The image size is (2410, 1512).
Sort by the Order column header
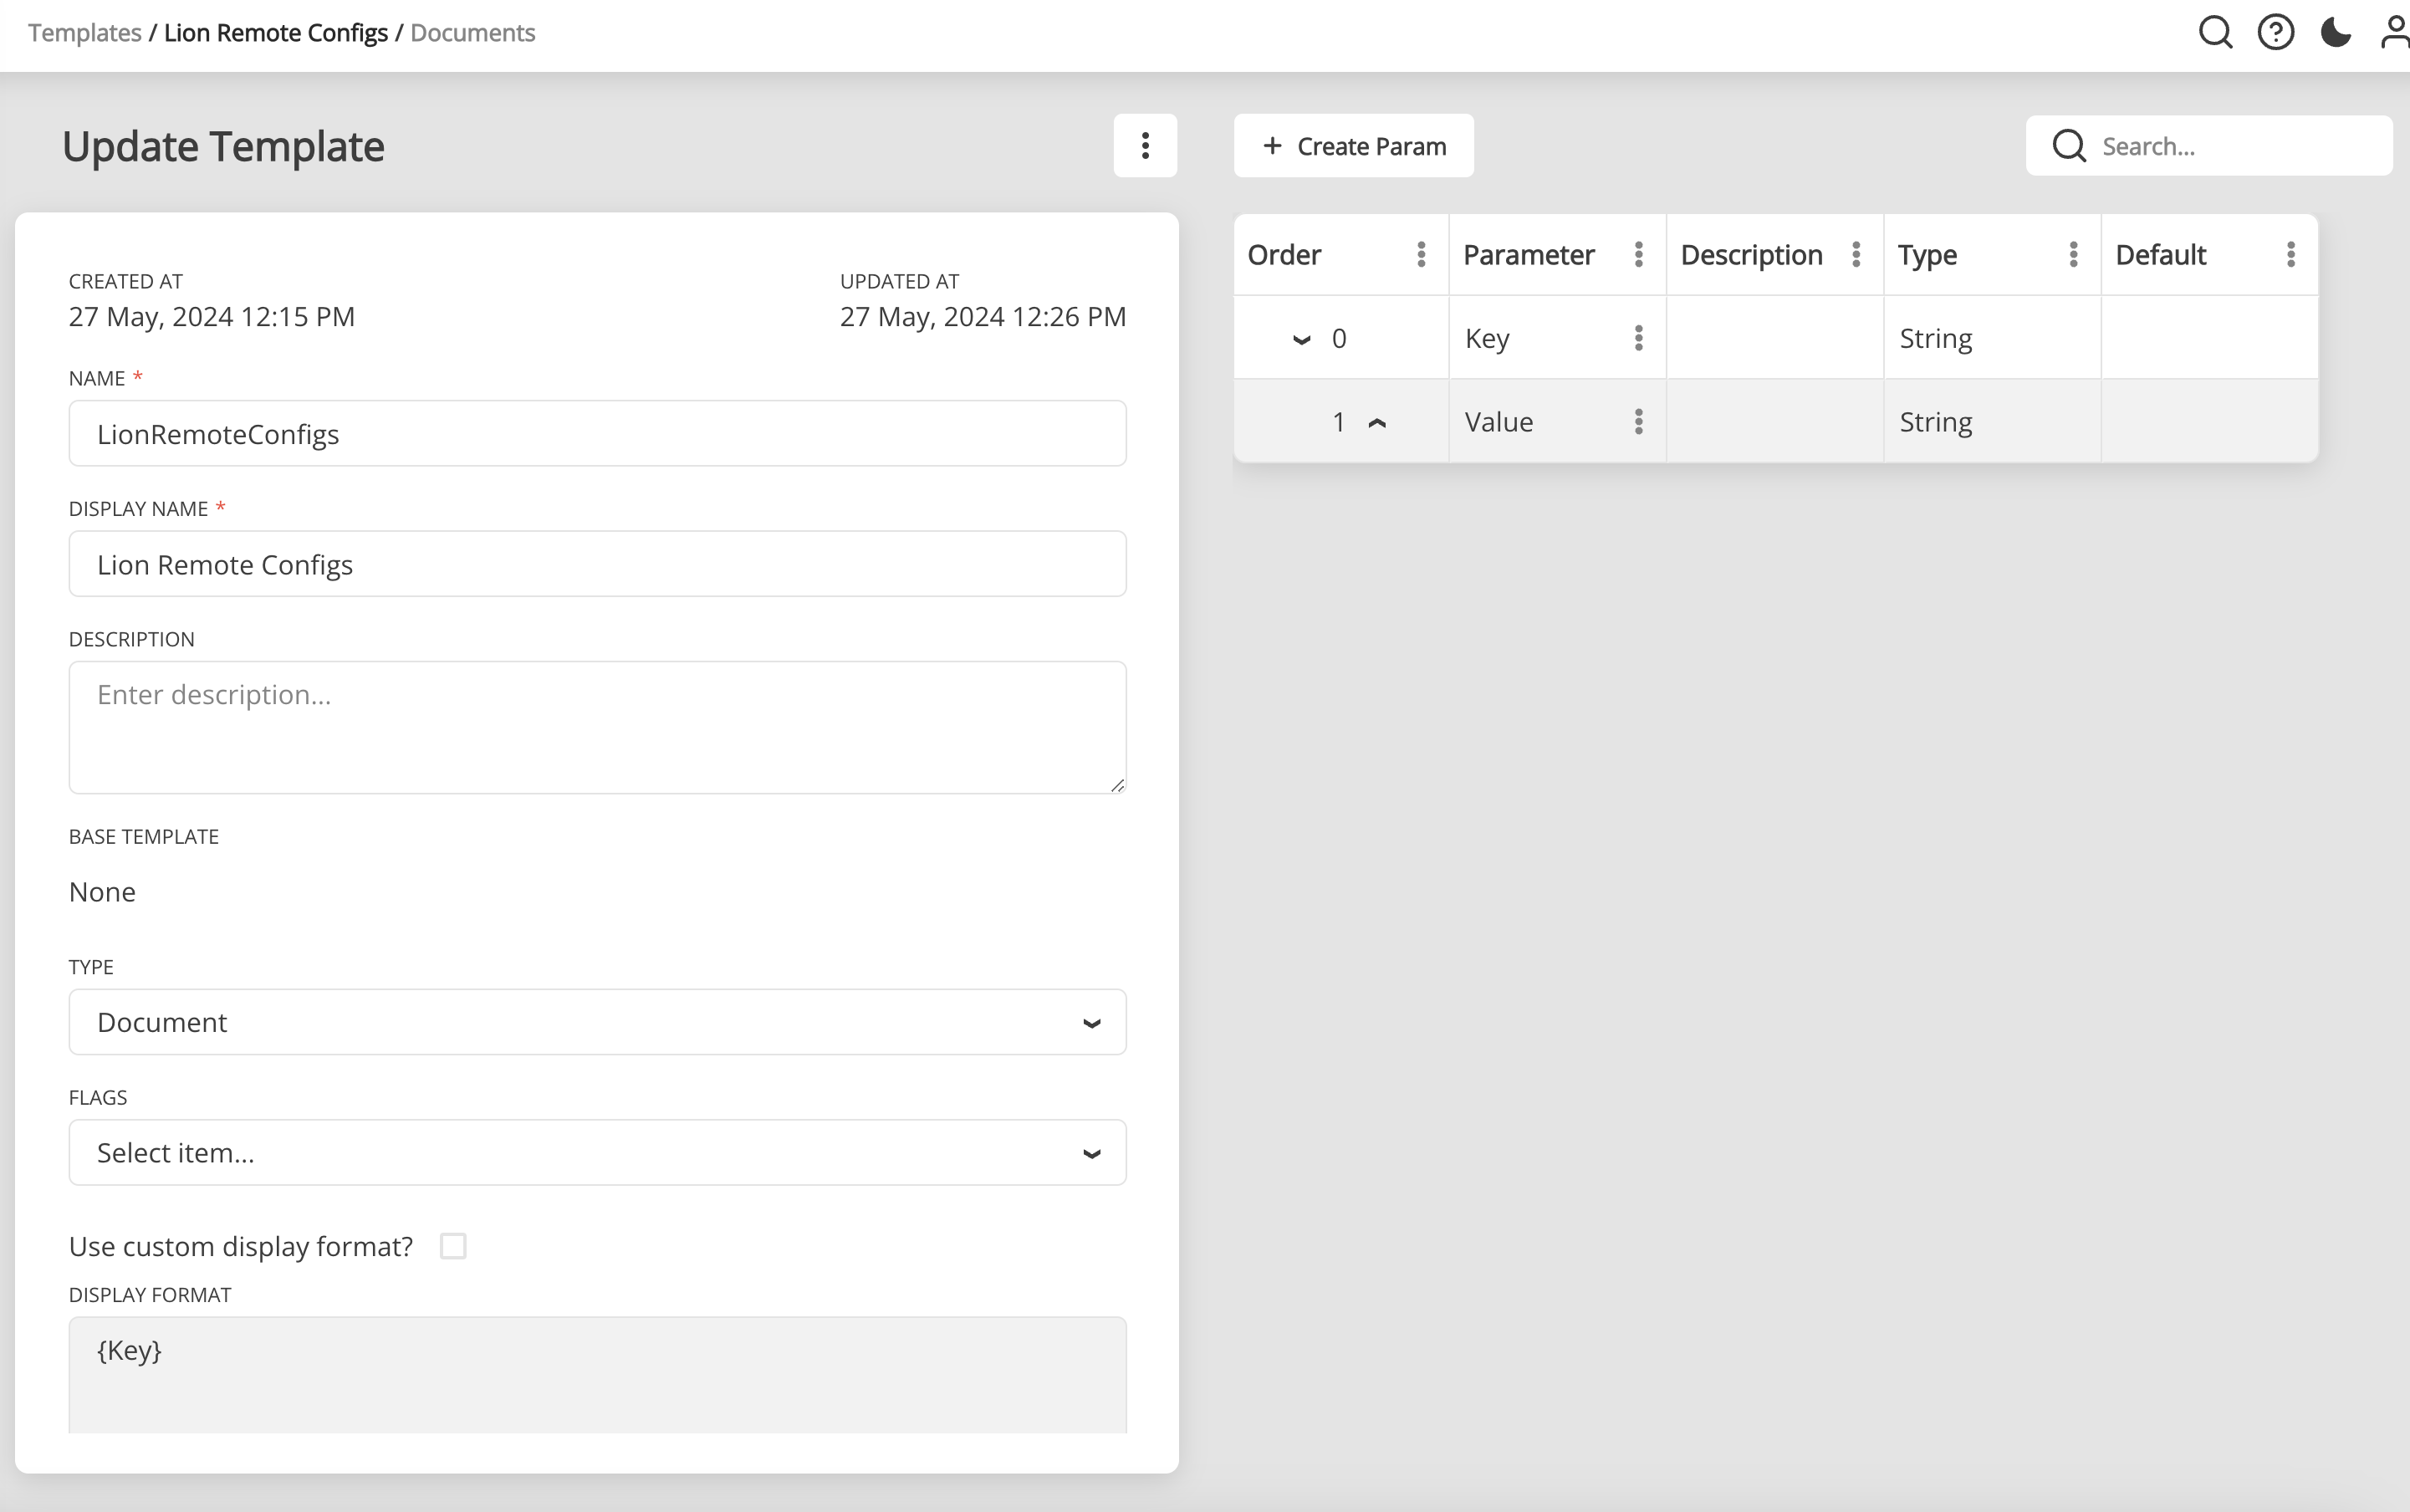(x=1284, y=255)
